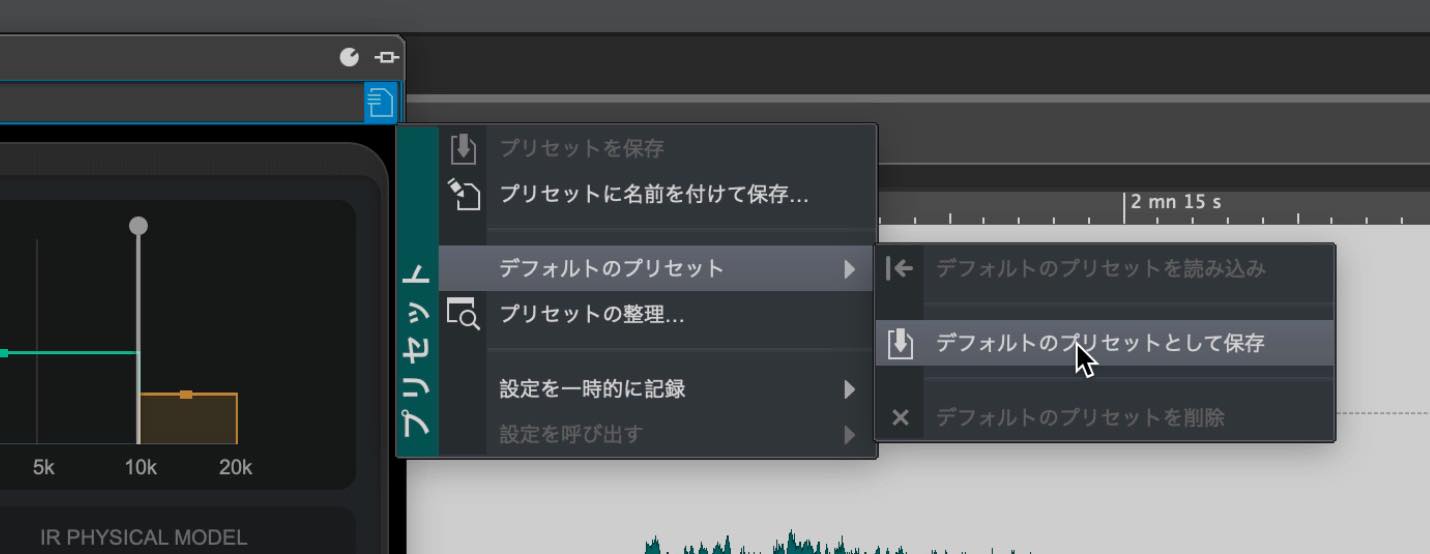The height and width of the screenshot is (554, 1430).
Task: Expand arrow beside 設定を呼び出す
Action: [849, 435]
